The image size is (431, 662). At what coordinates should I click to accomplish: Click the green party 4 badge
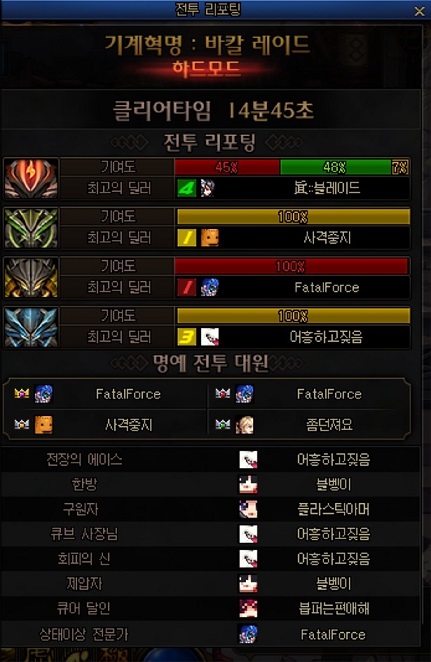click(x=187, y=188)
